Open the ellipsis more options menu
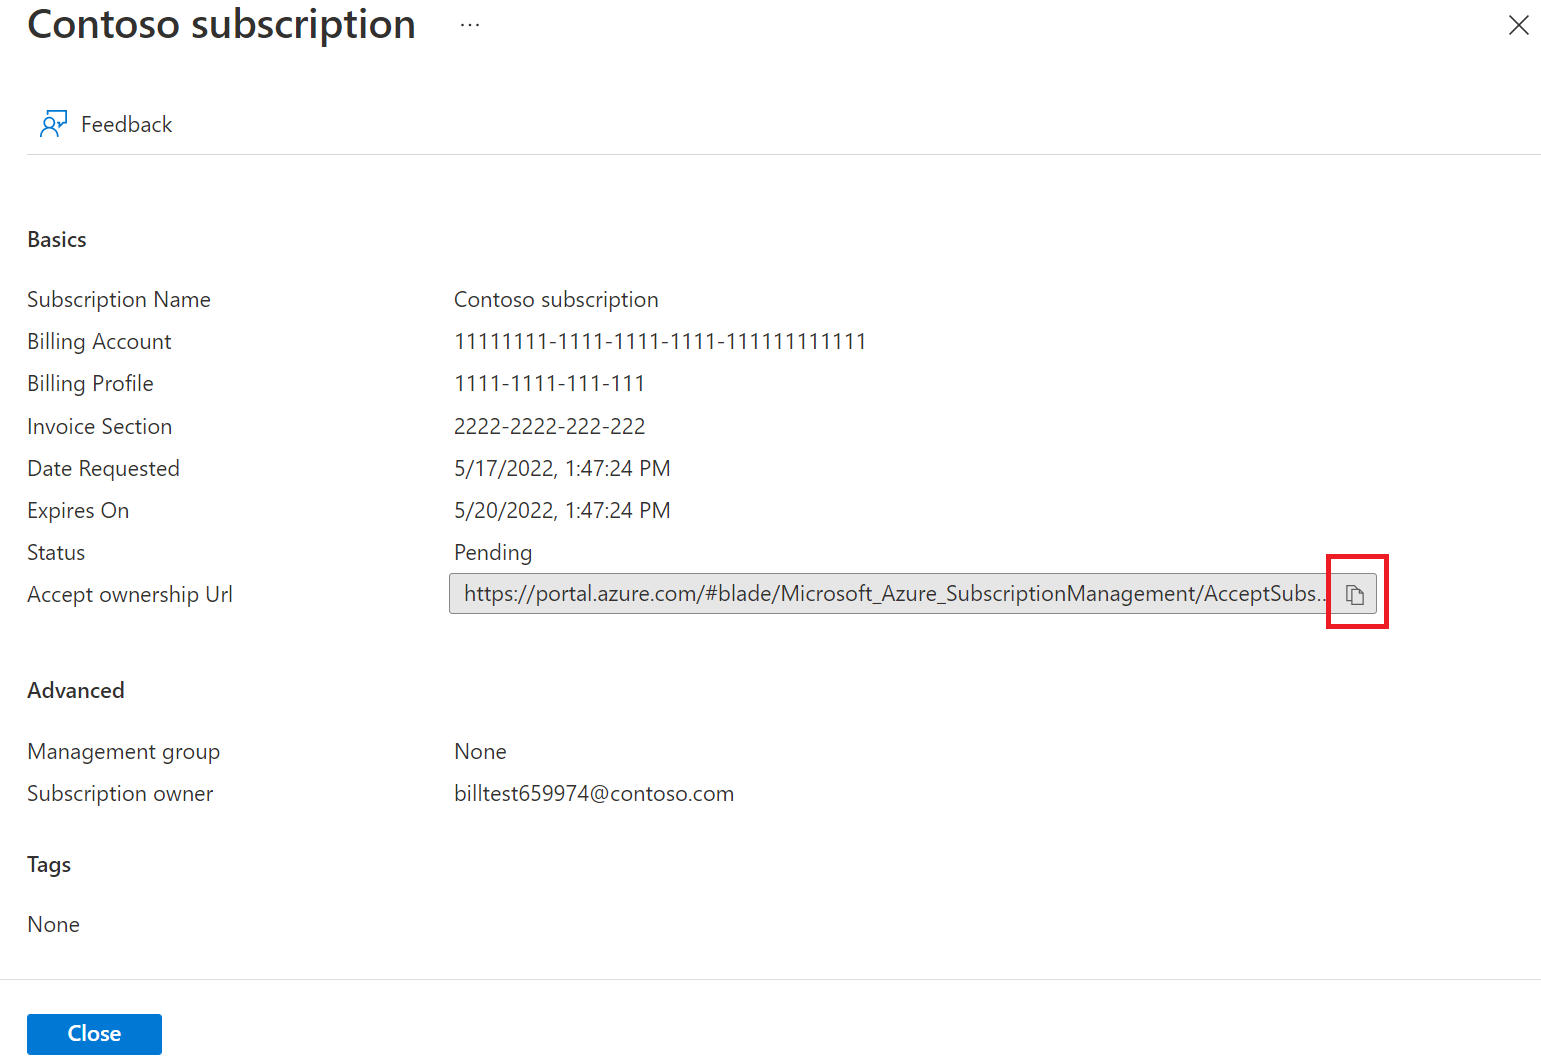The image size is (1541, 1064). click(x=470, y=25)
